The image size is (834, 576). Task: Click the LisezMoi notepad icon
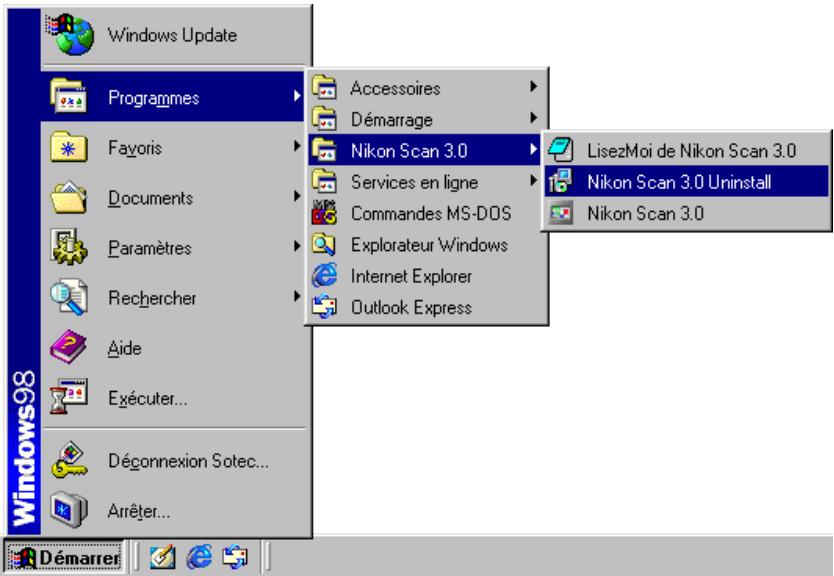(x=561, y=149)
